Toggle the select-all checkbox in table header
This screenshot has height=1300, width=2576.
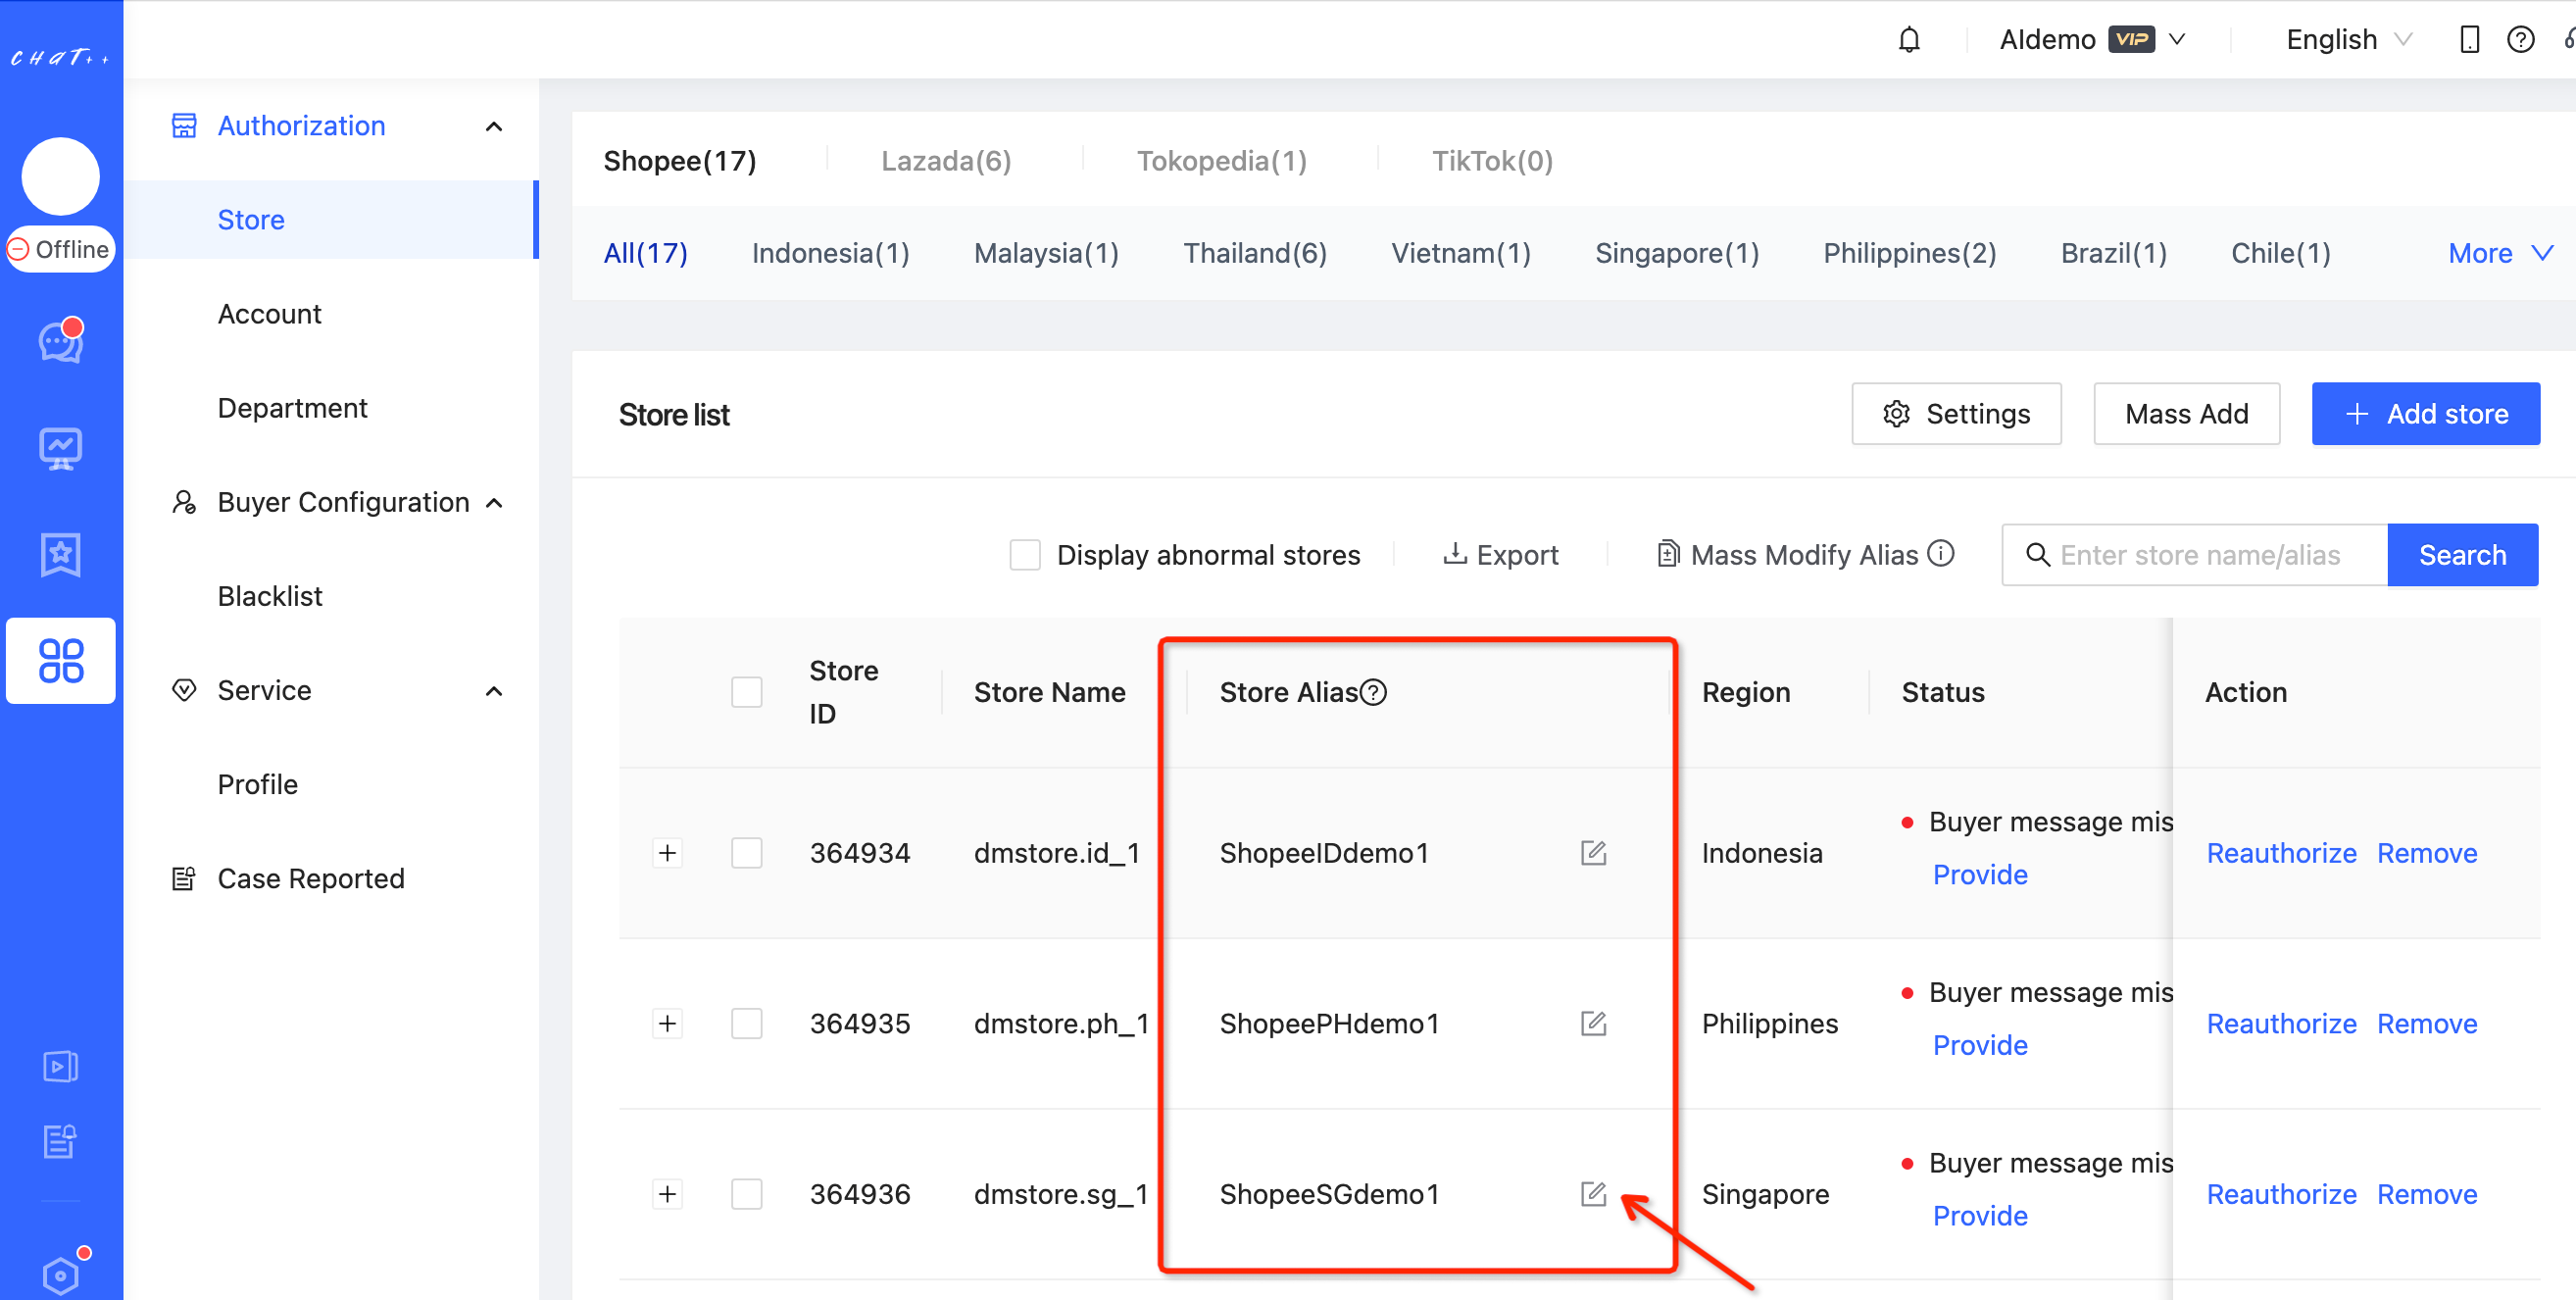(746, 692)
